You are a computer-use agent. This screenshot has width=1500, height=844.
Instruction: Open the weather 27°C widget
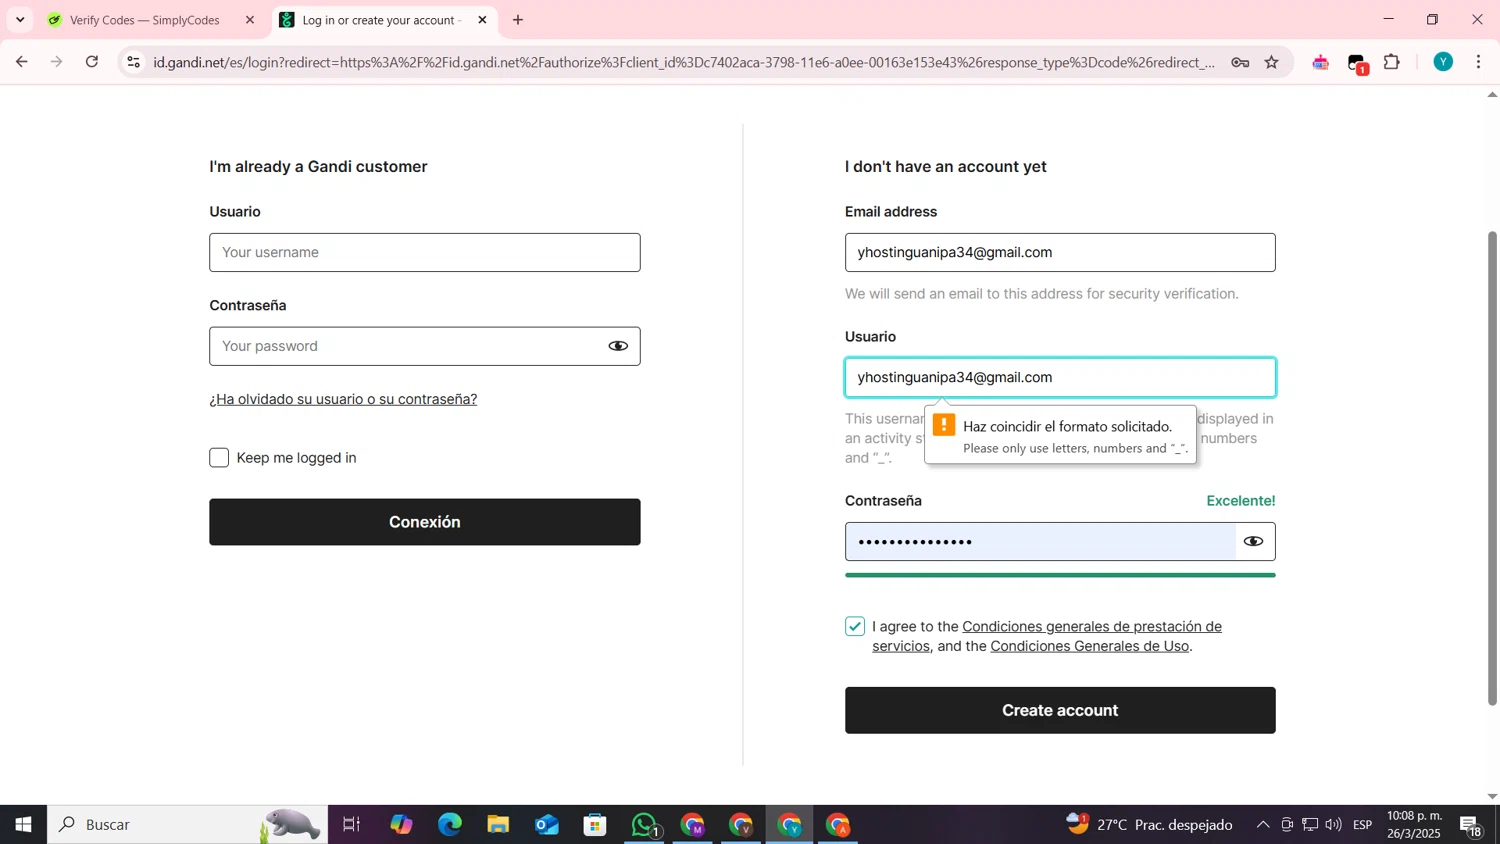(x=1150, y=825)
